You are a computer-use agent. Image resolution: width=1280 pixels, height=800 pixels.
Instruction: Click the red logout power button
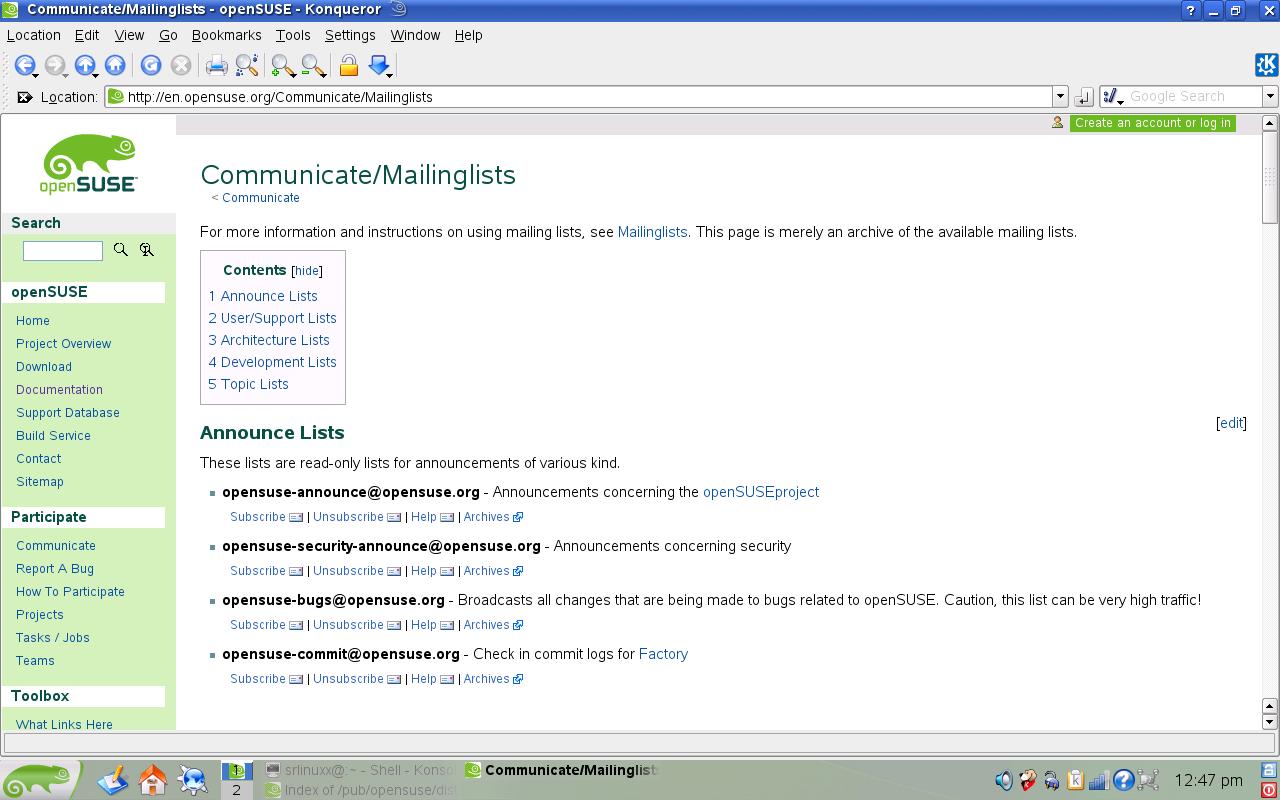pos(1270,790)
